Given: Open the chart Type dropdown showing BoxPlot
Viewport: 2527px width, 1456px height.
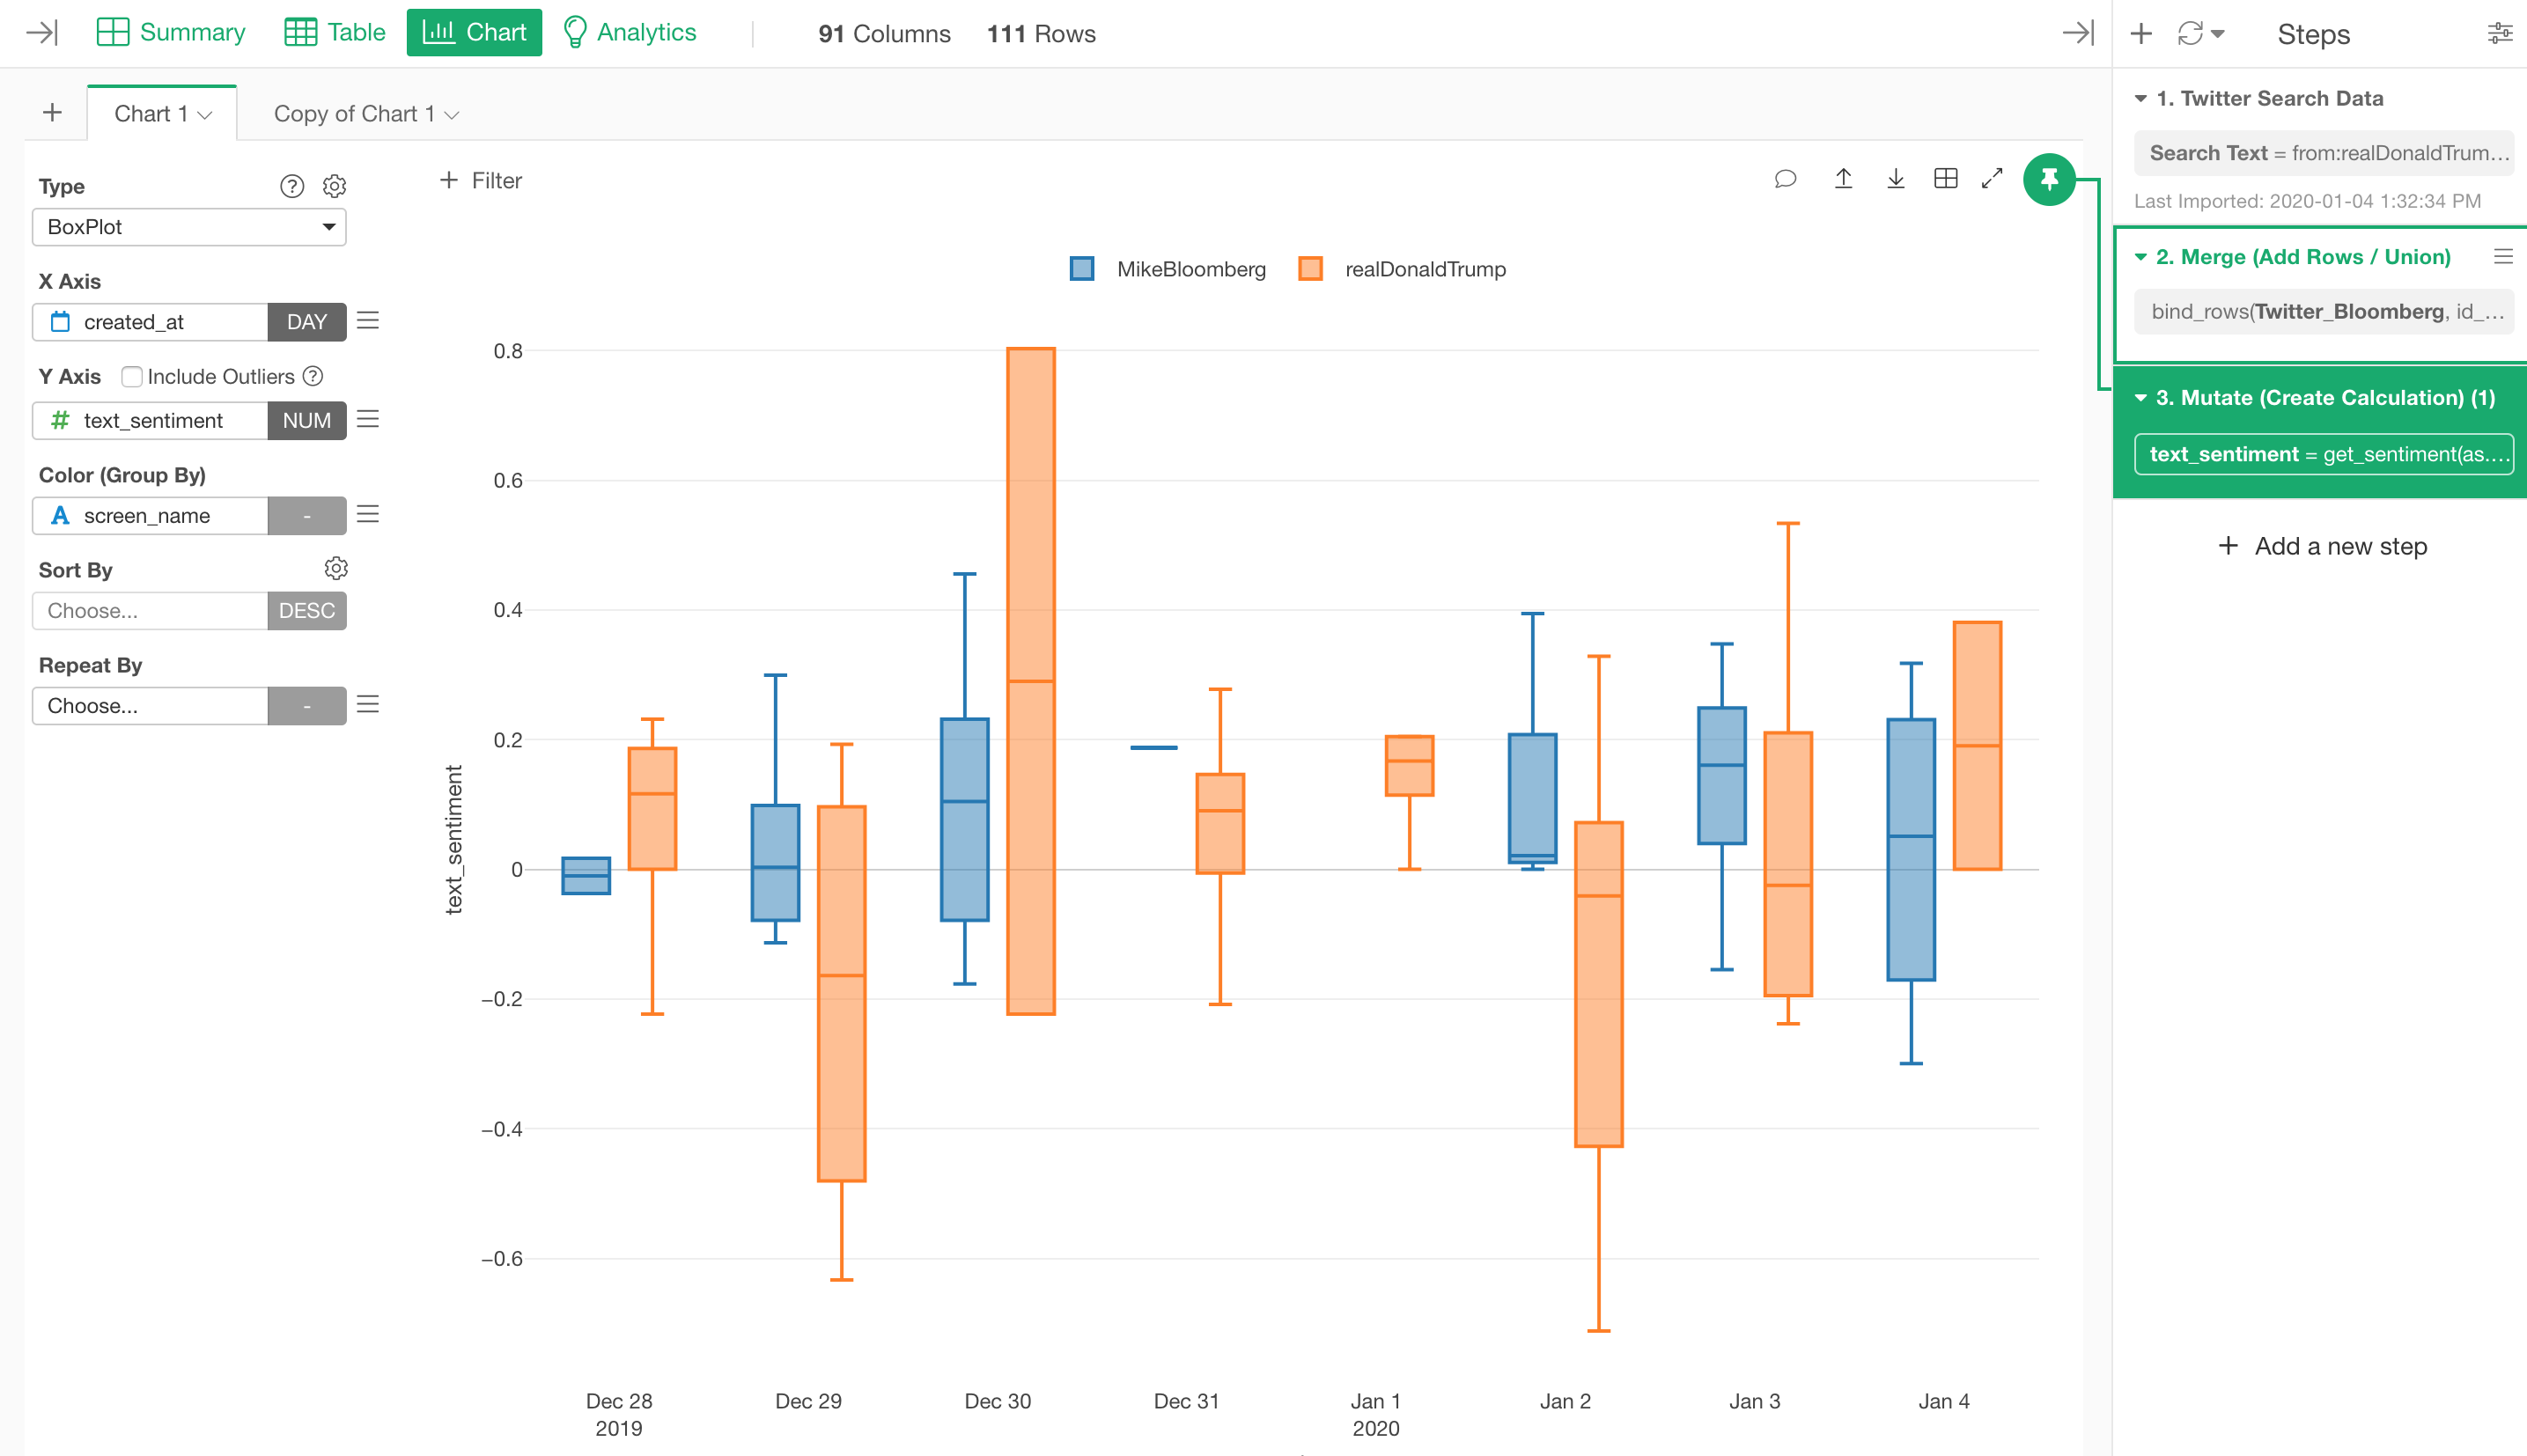Looking at the screenshot, I should 188,227.
